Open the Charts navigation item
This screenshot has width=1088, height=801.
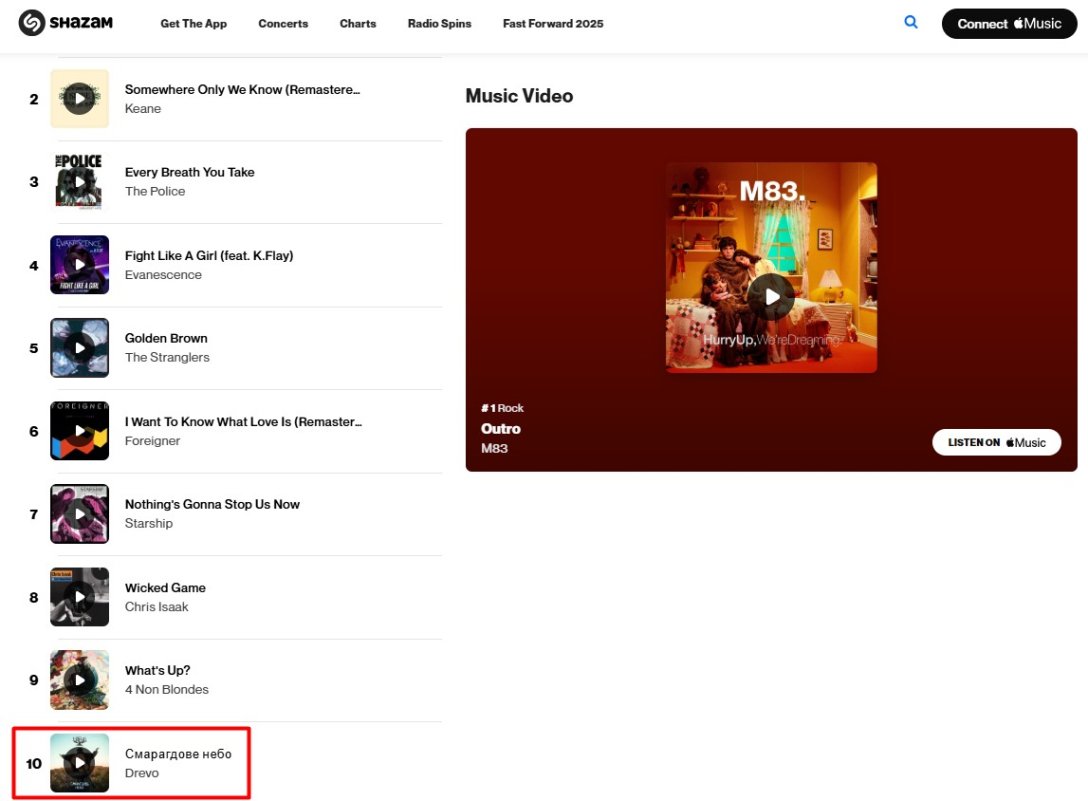pos(358,23)
